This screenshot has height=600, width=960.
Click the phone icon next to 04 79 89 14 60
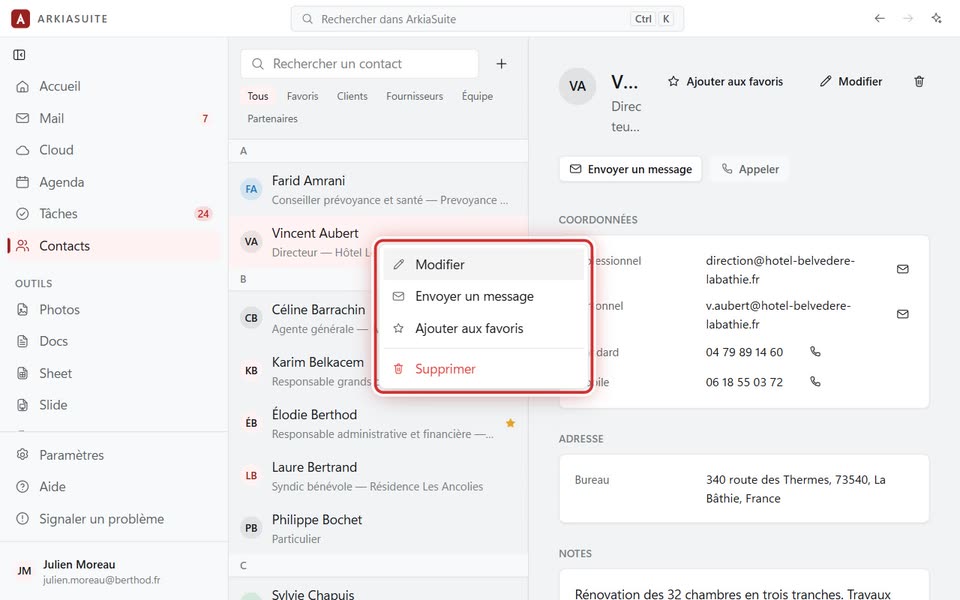pos(815,351)
